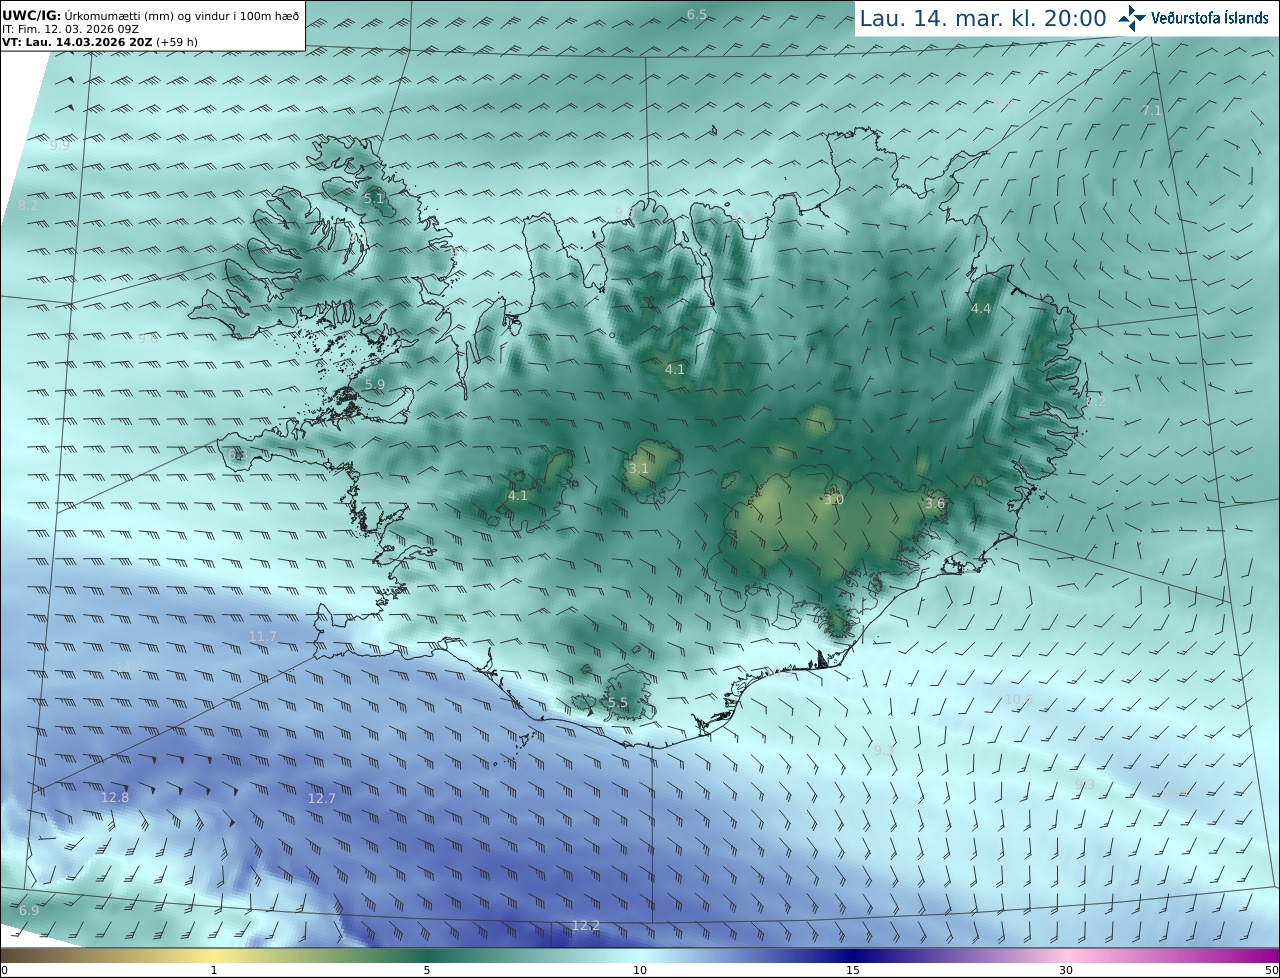1280x978 pixels.
Task: Click the 10.6 value label
Action: 1018,699
